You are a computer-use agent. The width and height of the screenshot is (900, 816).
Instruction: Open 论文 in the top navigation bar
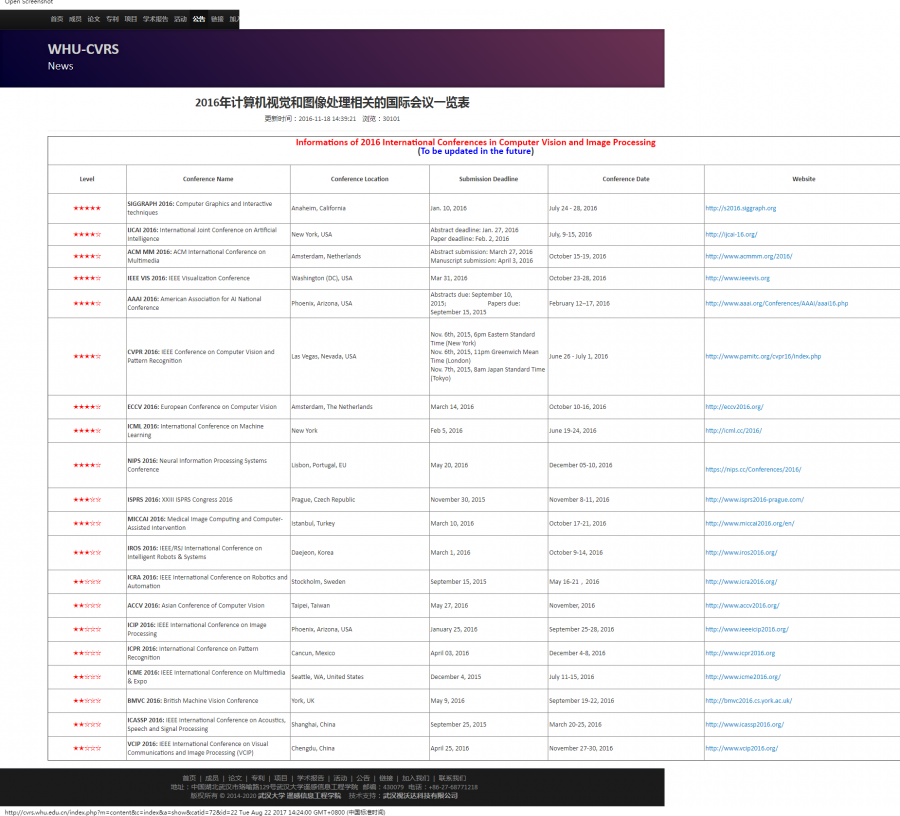pyautogui.click(x=94, y=19)
